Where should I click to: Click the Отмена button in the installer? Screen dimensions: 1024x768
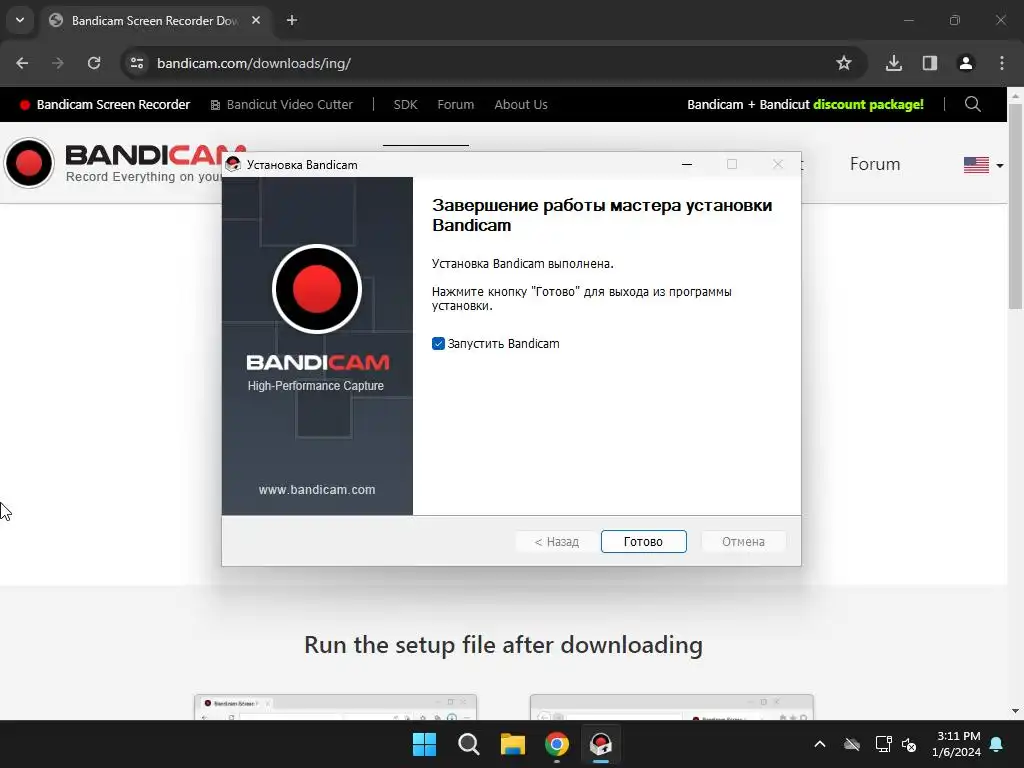coord(743,541)
